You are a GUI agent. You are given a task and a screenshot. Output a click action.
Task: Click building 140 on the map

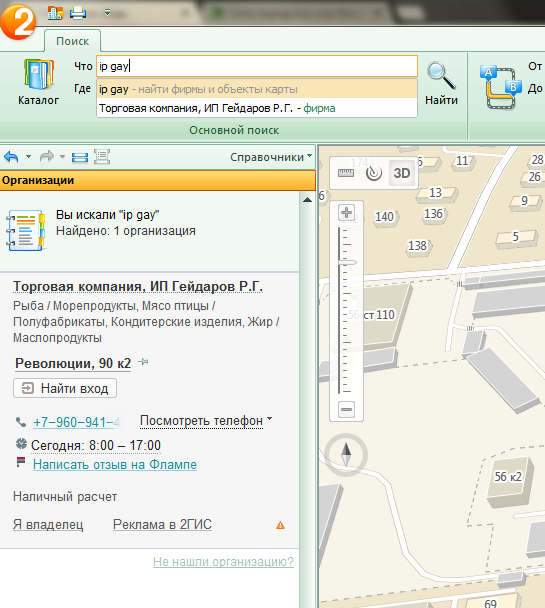tap(384, 217)
